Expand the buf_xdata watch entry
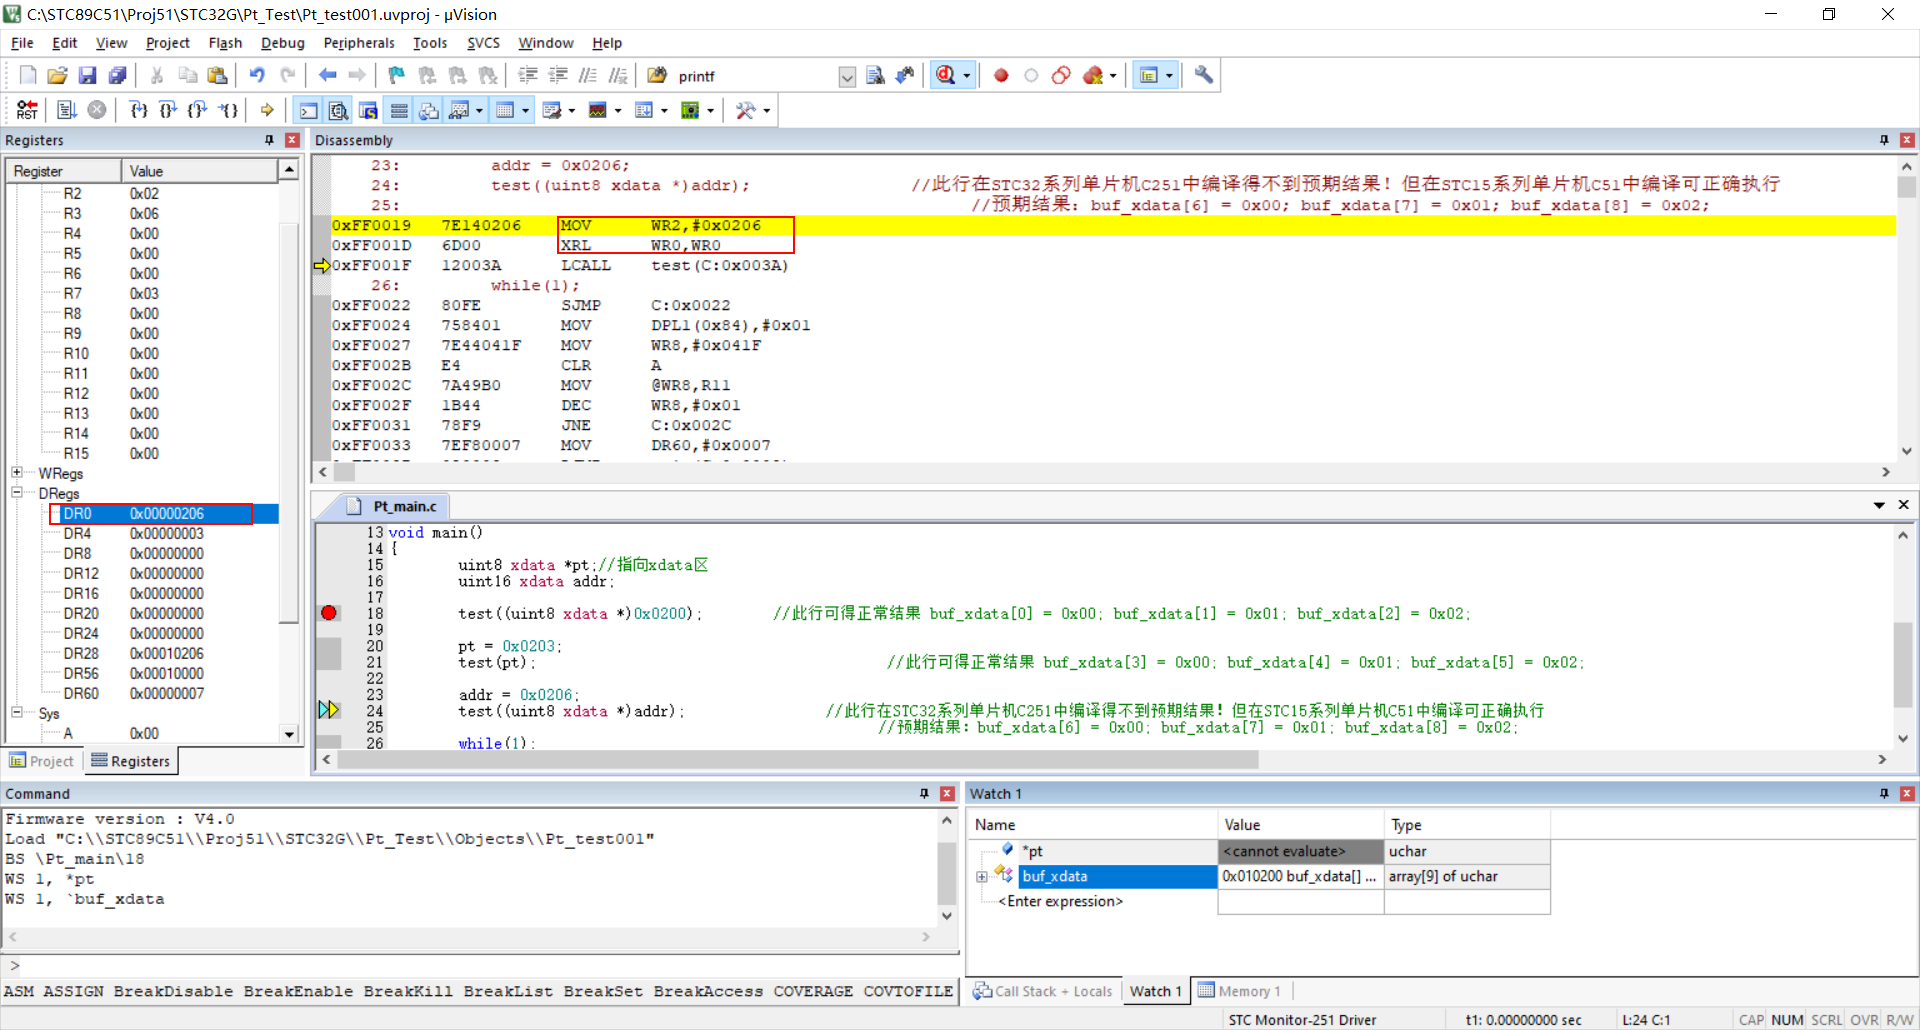 [982, 877]
